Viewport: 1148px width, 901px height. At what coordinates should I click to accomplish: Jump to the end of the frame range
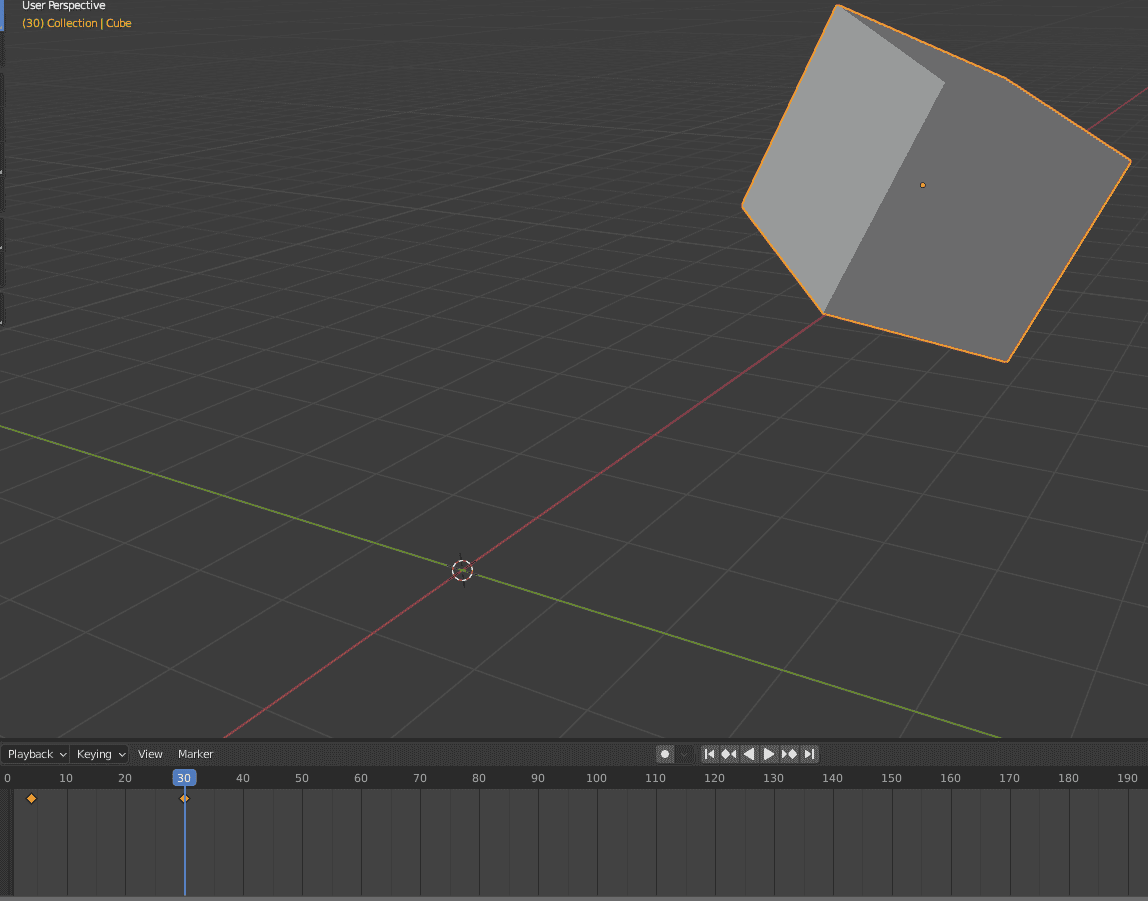pos(809,754)
